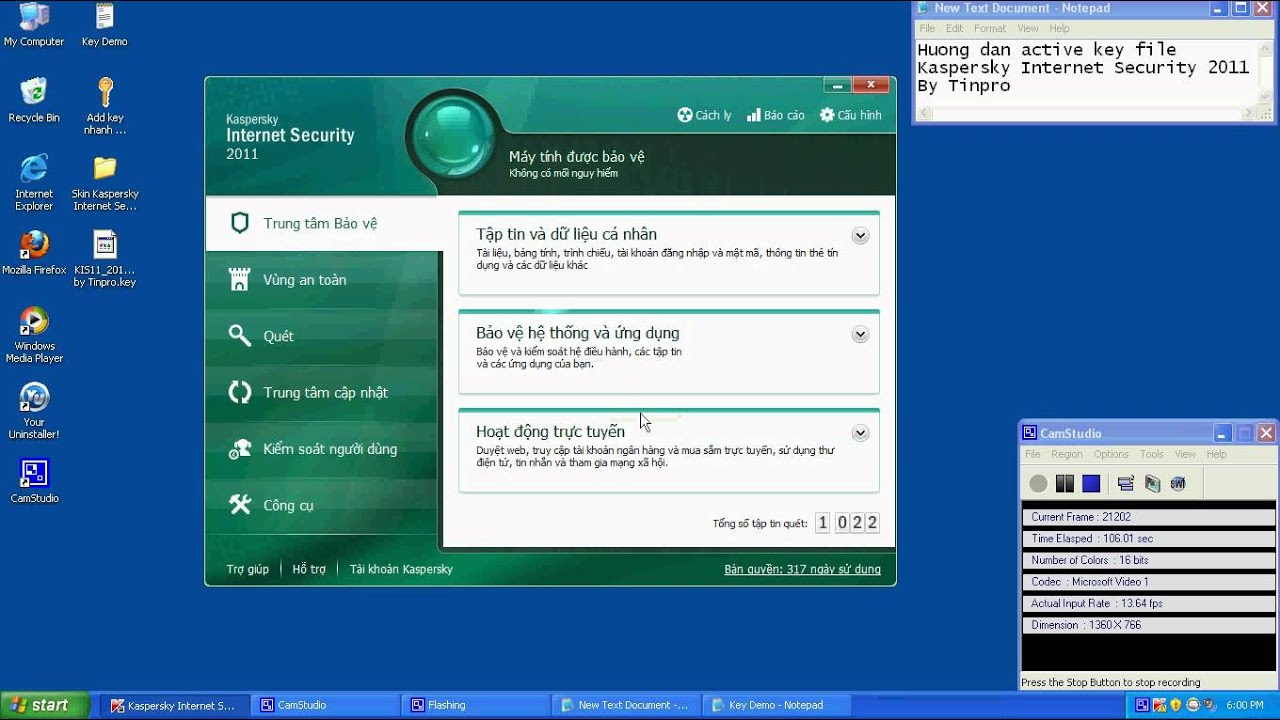1280x720 pixels.
Task: Expand Bảo vệ hệ thống và ứng dụng
Action: coord(860,335)
